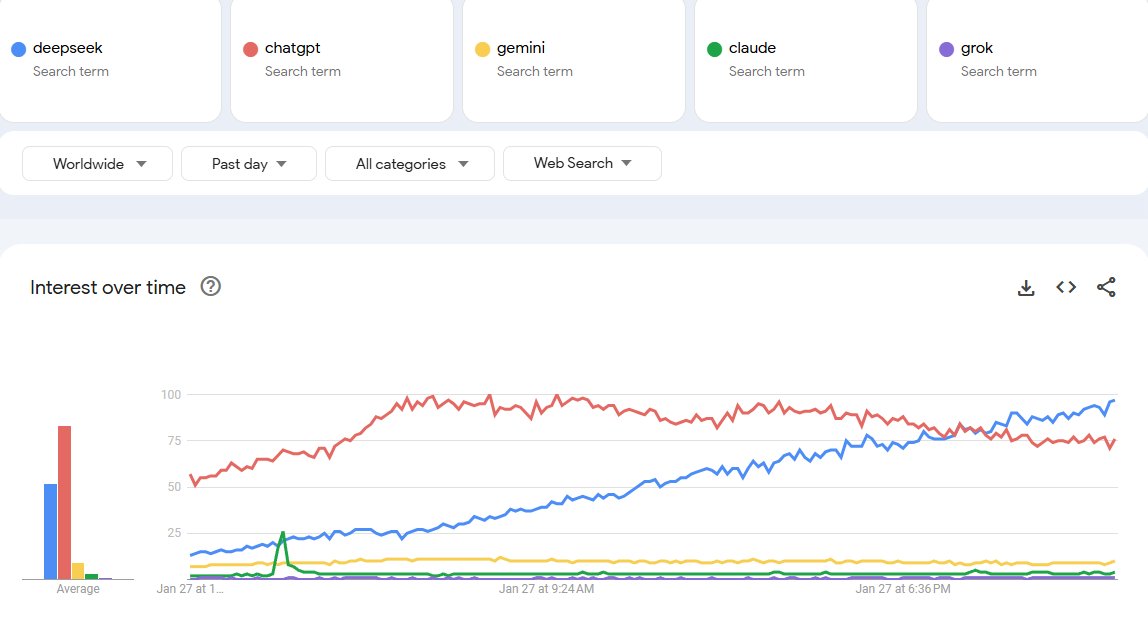The height and width of the screenshot is (619, 1148).
Task: Open the All categories dropdown
Action: pos(410,164)
